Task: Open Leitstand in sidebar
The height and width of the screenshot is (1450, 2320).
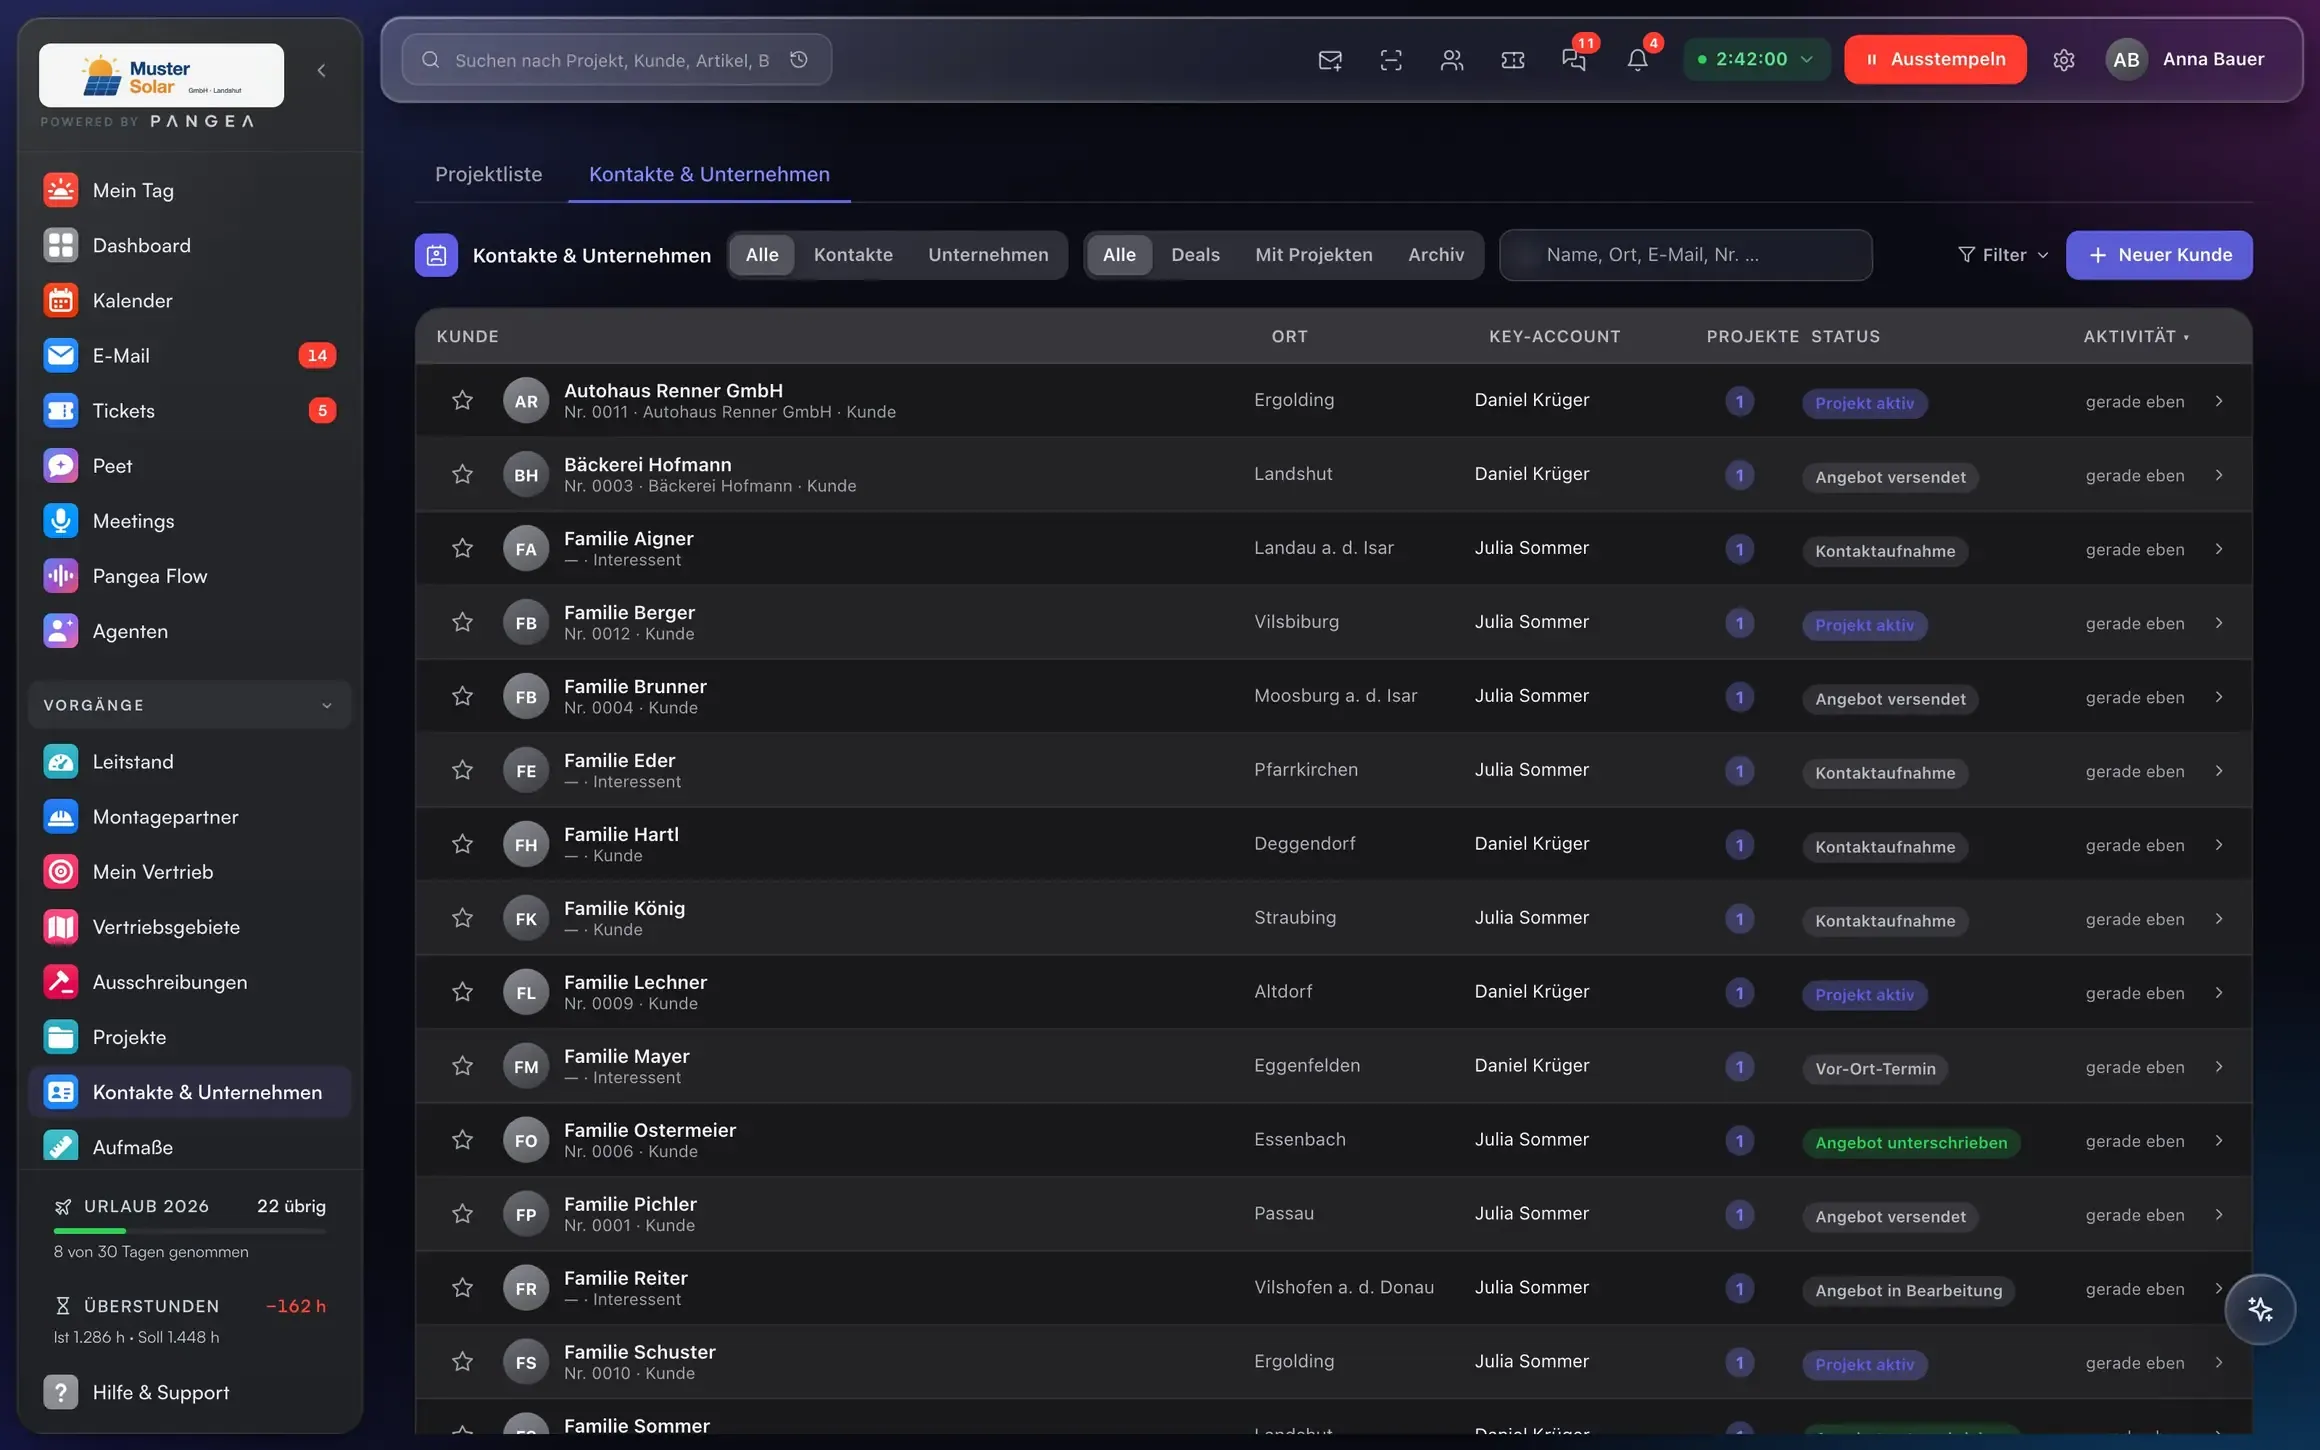Action: point(190,762)
